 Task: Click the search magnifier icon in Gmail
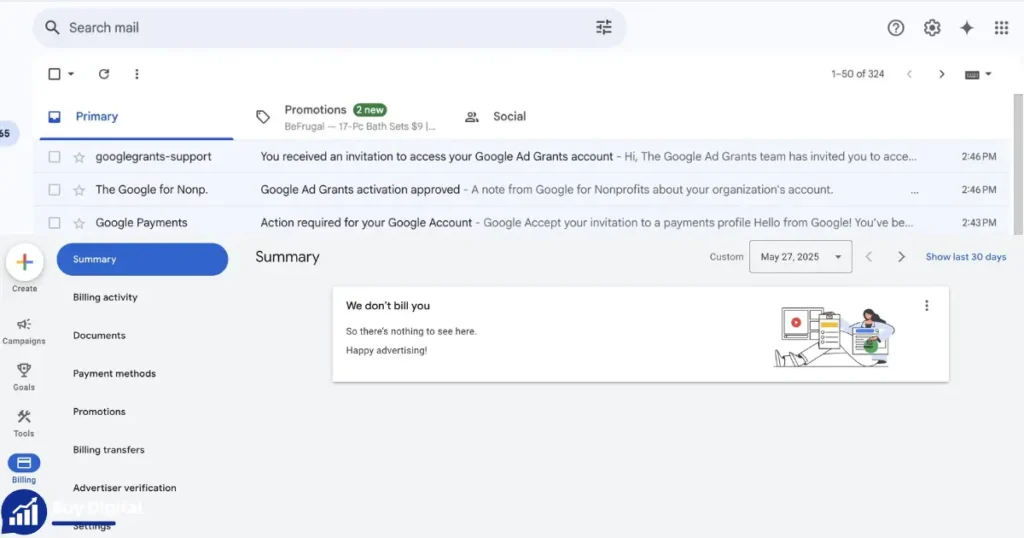(x=52, y=27)
